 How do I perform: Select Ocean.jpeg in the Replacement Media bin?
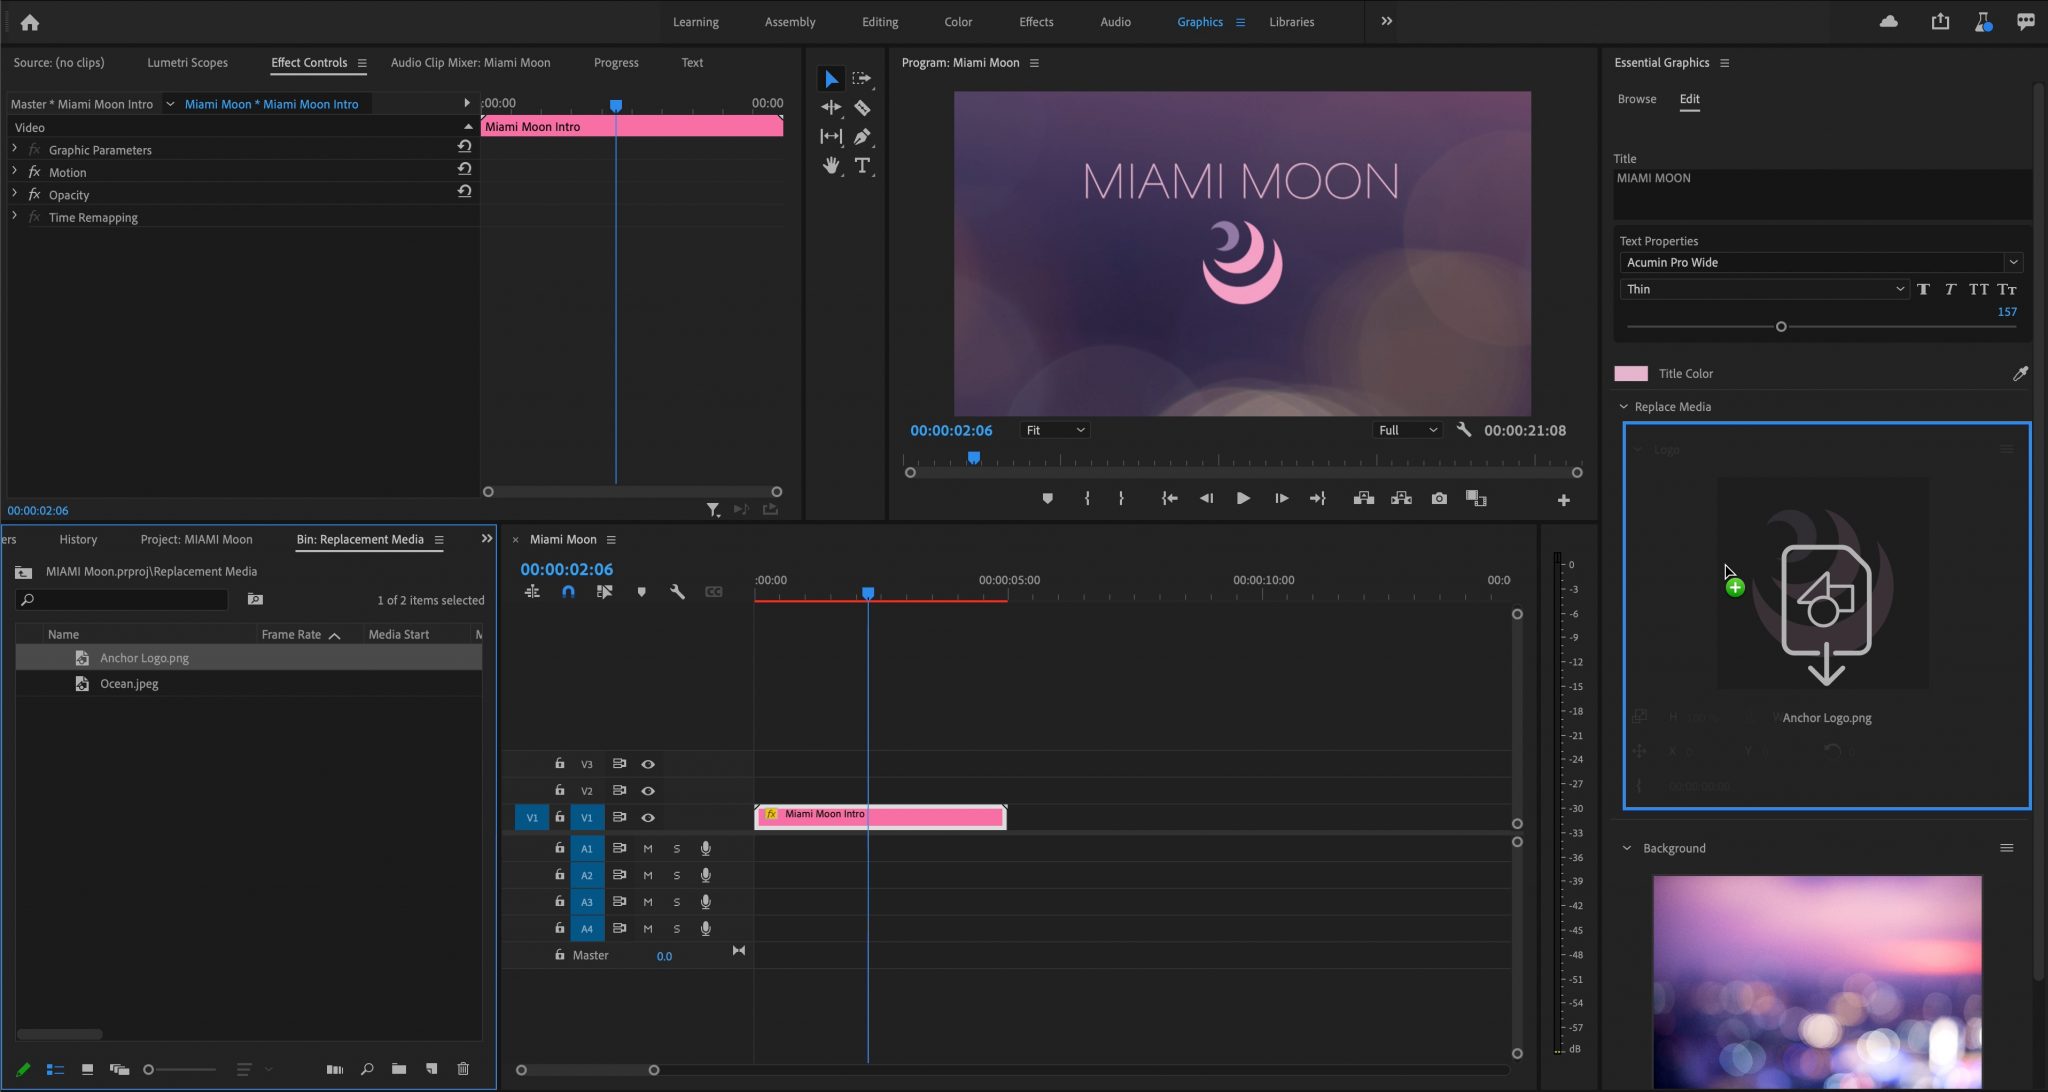pos(127,683)
